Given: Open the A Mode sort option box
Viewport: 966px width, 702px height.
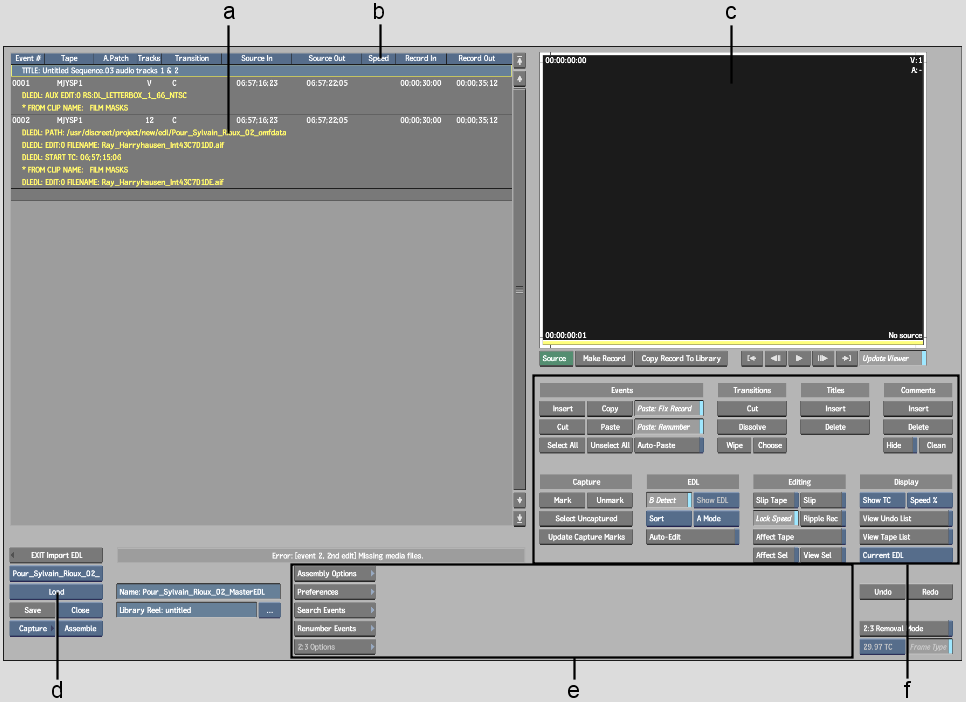Looking at the screenshot, I should click(716, 519).
